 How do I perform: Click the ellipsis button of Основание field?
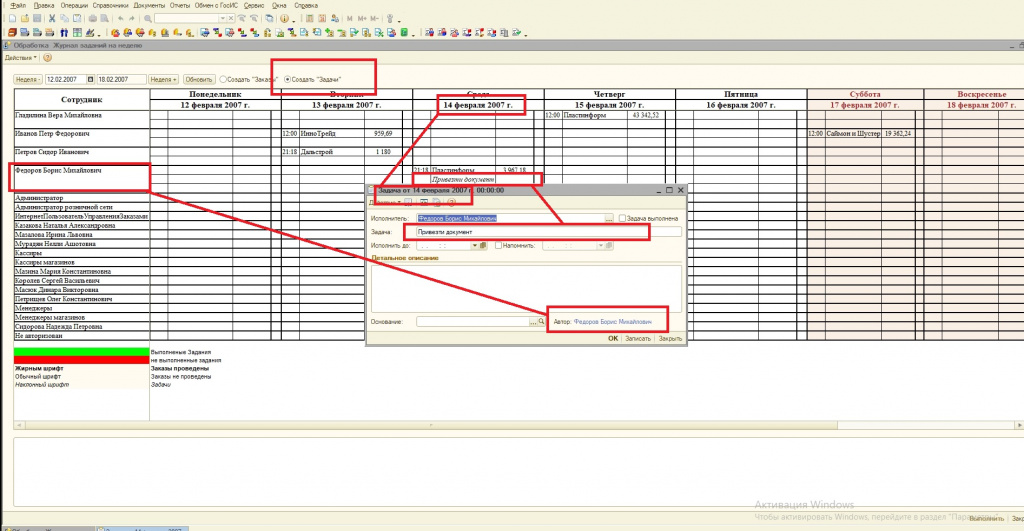pyautogui.click(x=533, y=322)
